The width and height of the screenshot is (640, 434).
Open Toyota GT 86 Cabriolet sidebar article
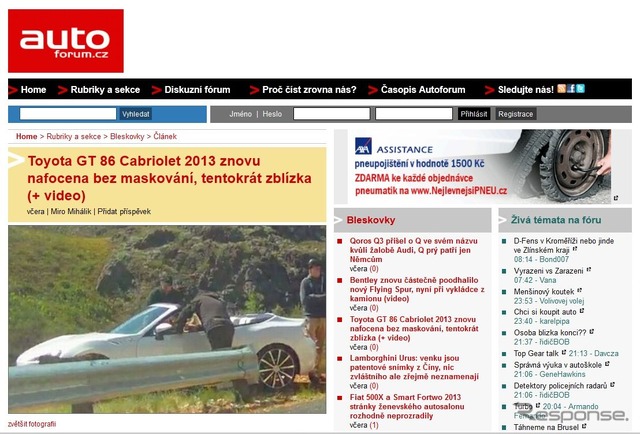(x=414, y=328)
